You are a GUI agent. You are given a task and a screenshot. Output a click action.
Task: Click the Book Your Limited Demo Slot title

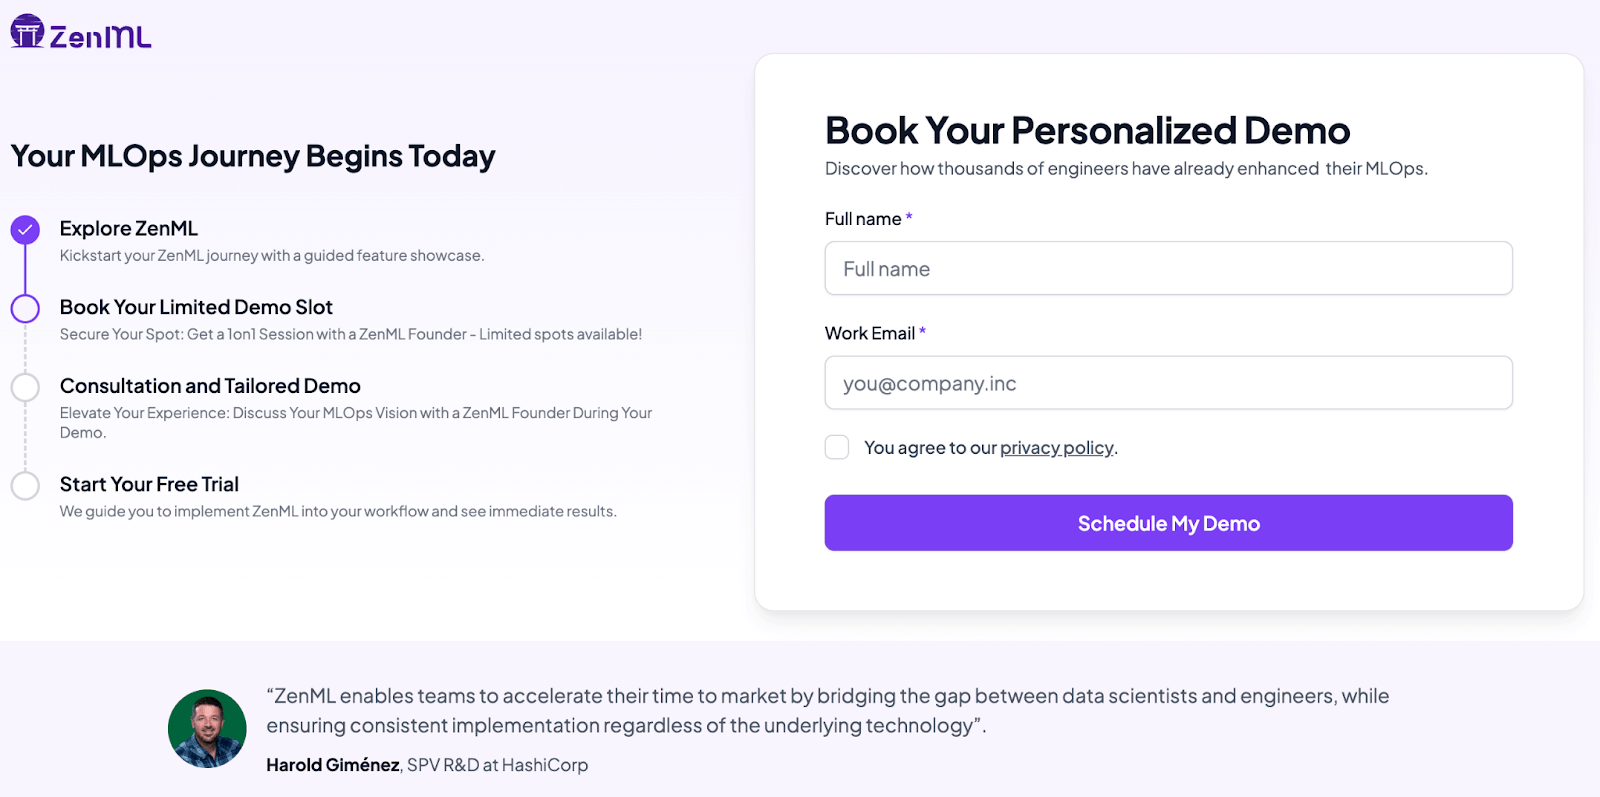196,308
